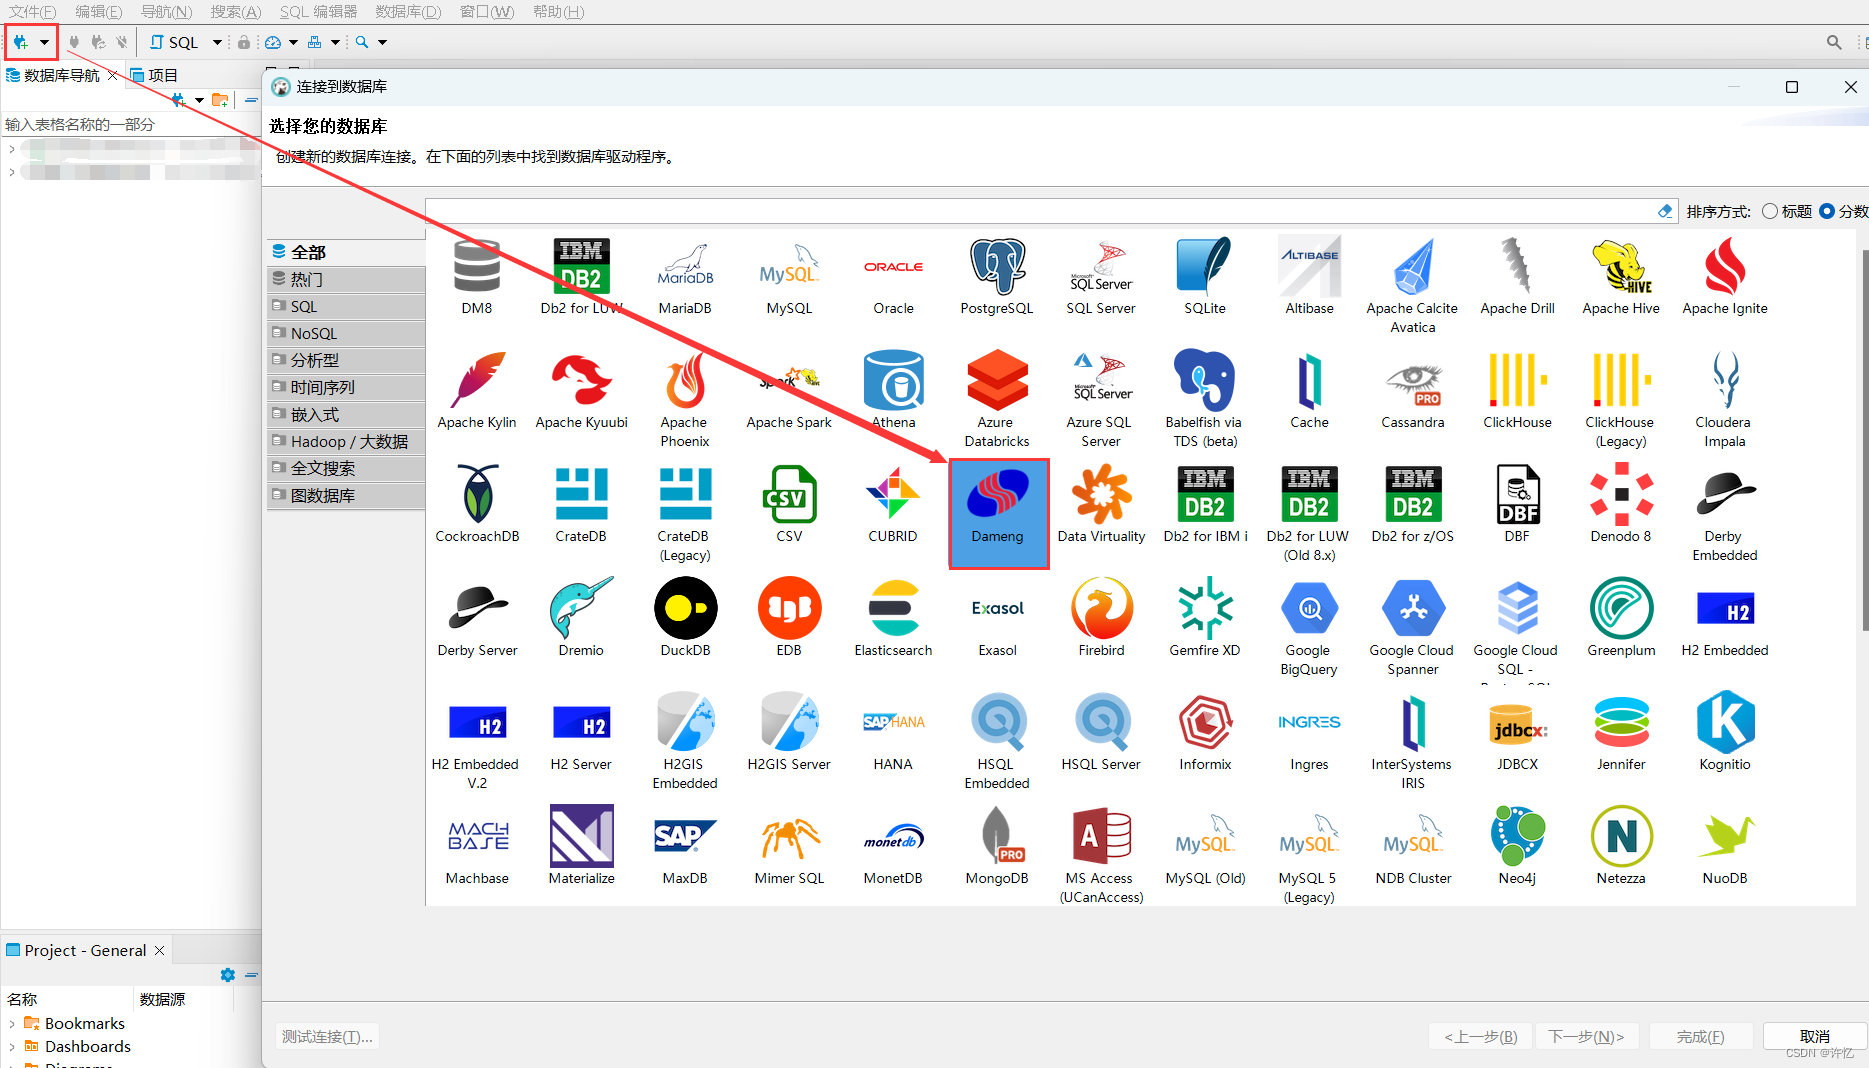Open the 数据库 menu
Image resolution: width=1869 pixels, height=1068 pixels.
tap(408, 12)
